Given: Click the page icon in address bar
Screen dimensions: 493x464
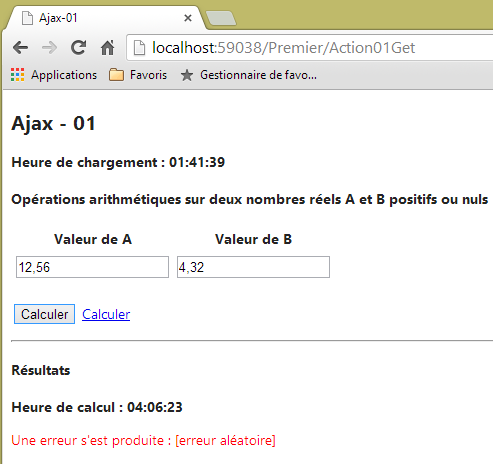Looking at the screenshot, I should (139, 48).
